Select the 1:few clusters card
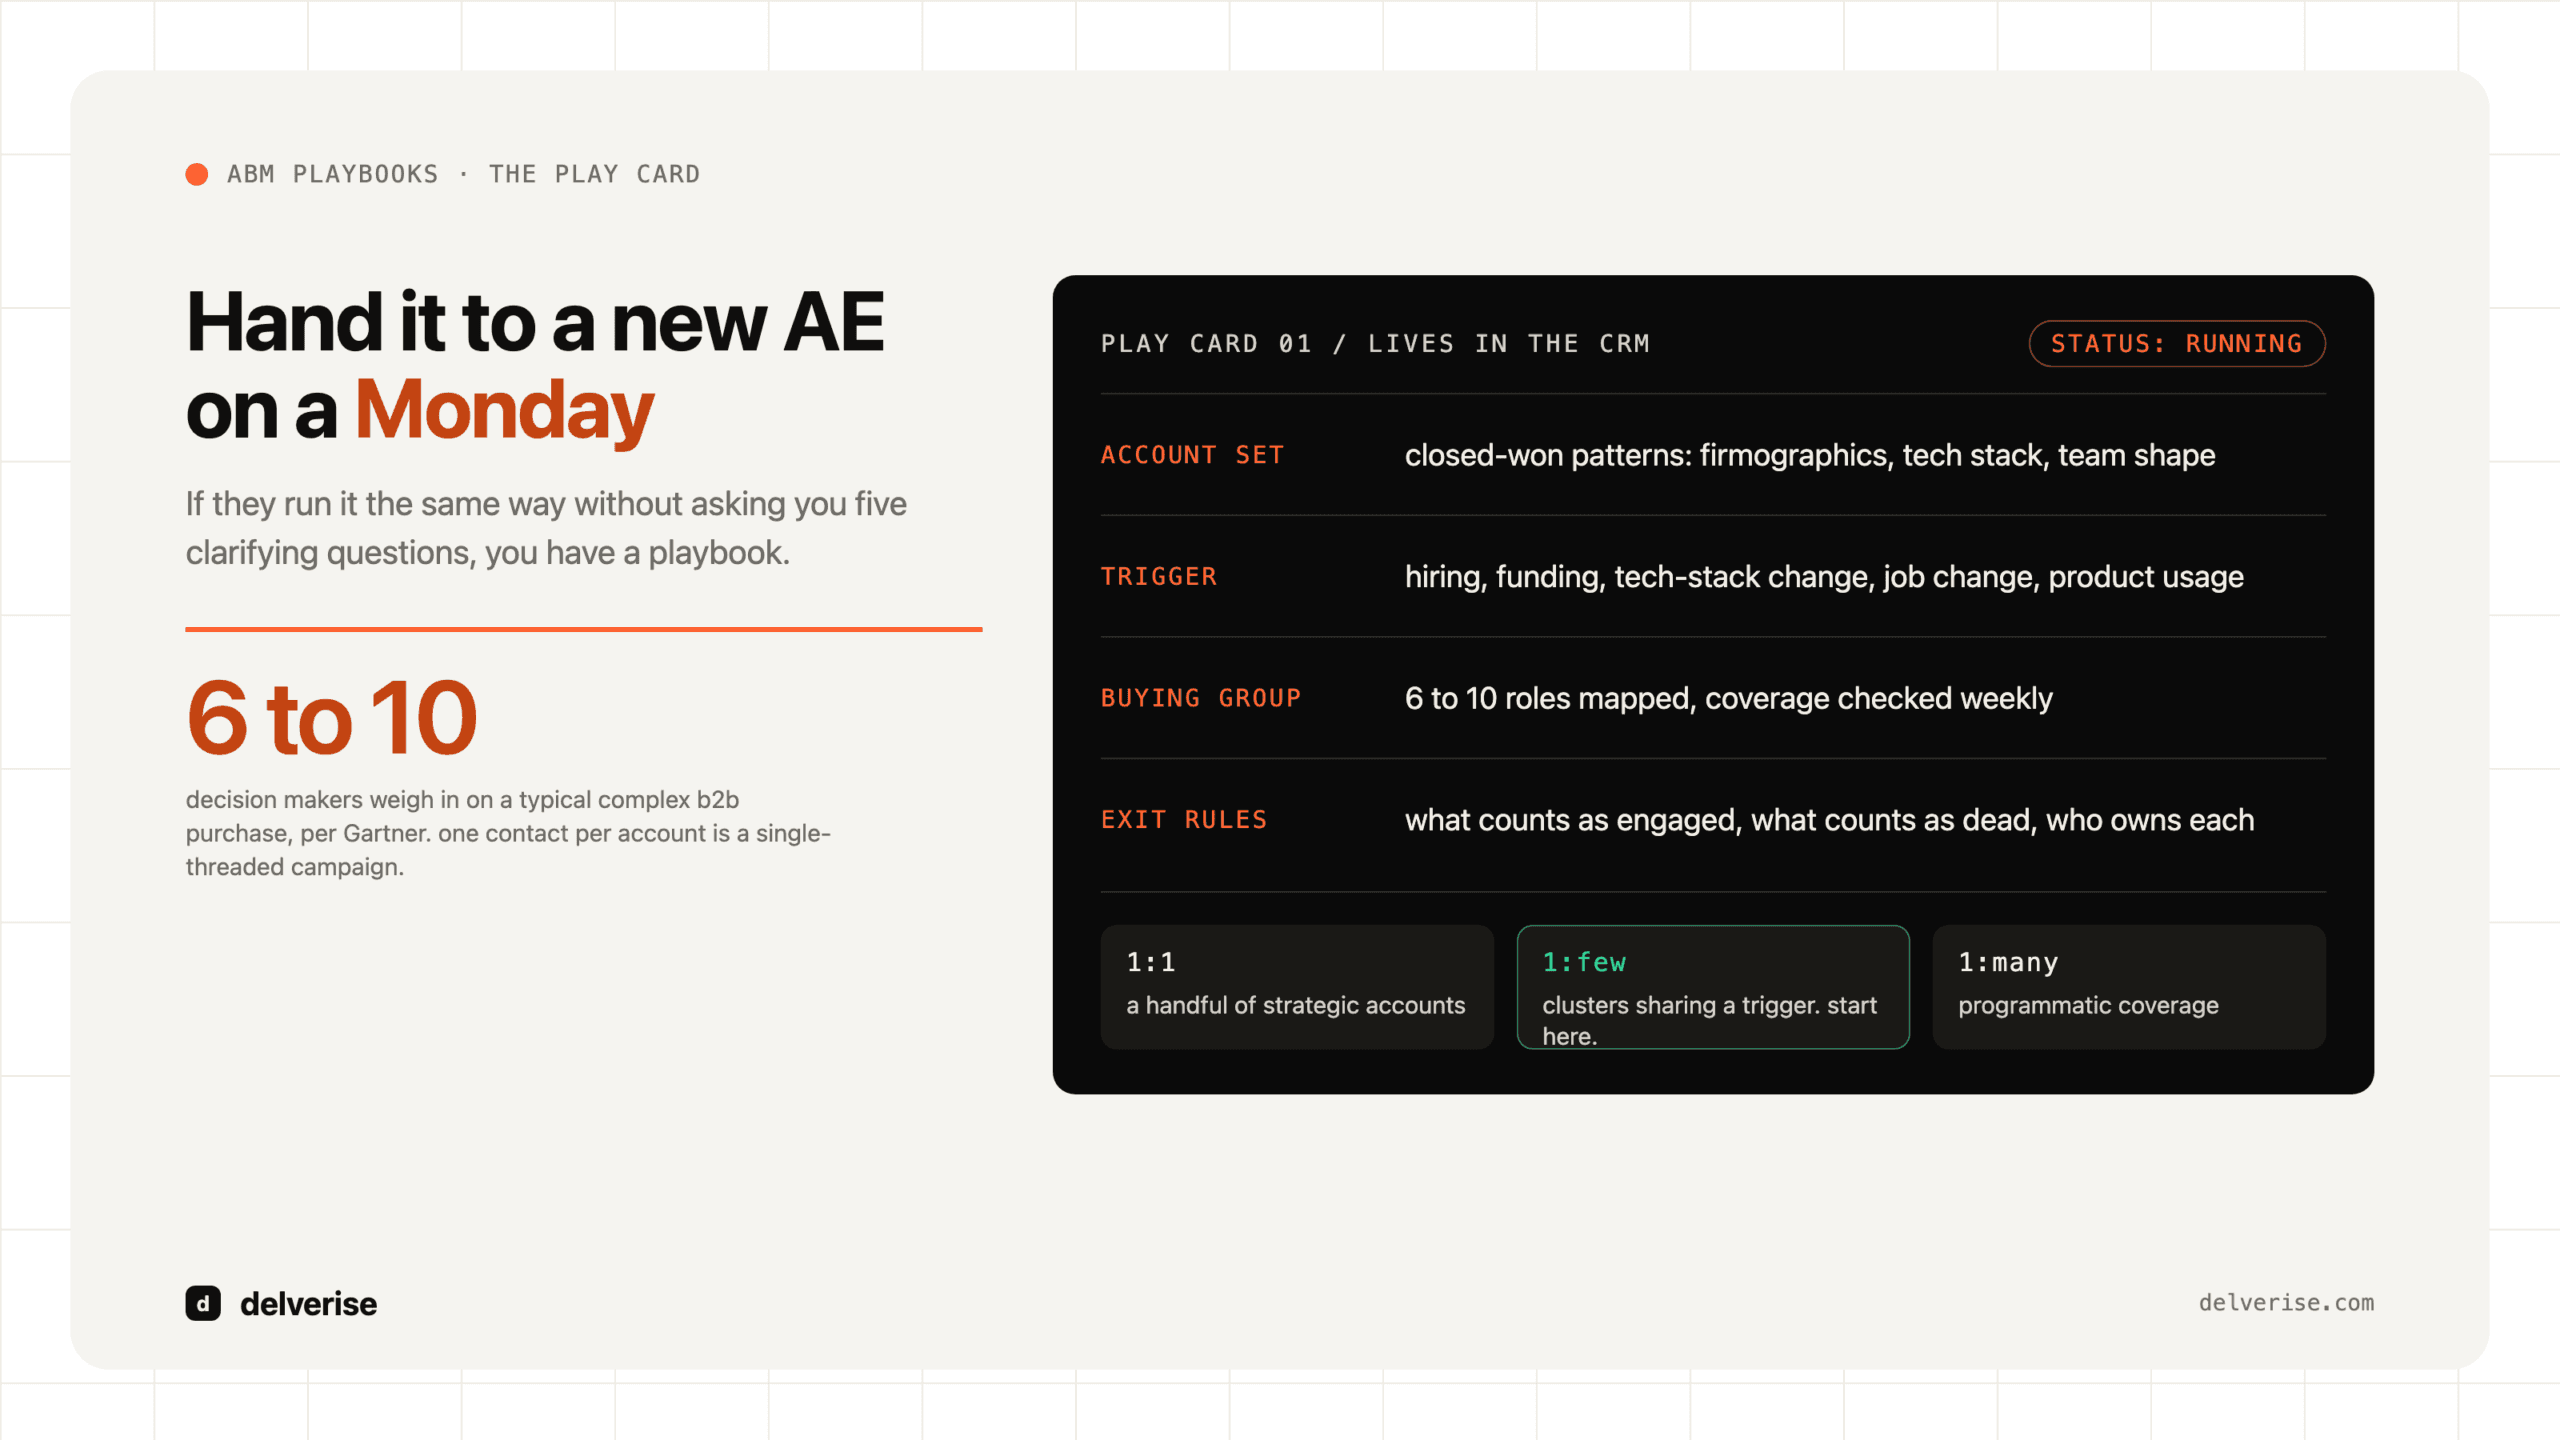The height and width of the screenshot is (1440, 2560). [x=1713, y=986]
